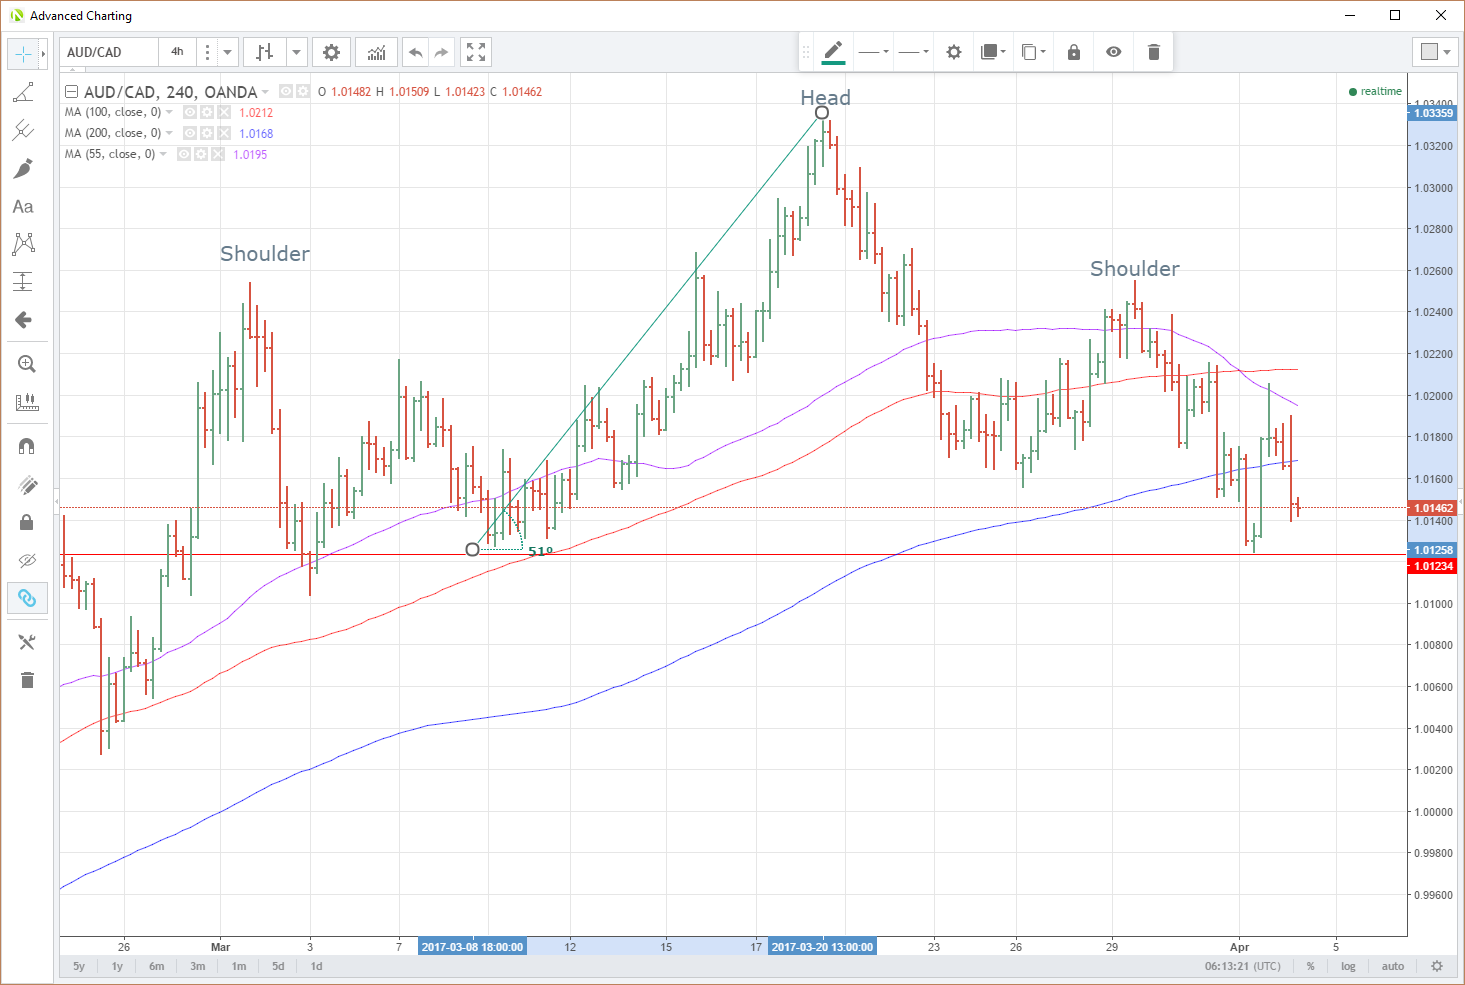Lock all drawing tools

(x=27, y=522)
